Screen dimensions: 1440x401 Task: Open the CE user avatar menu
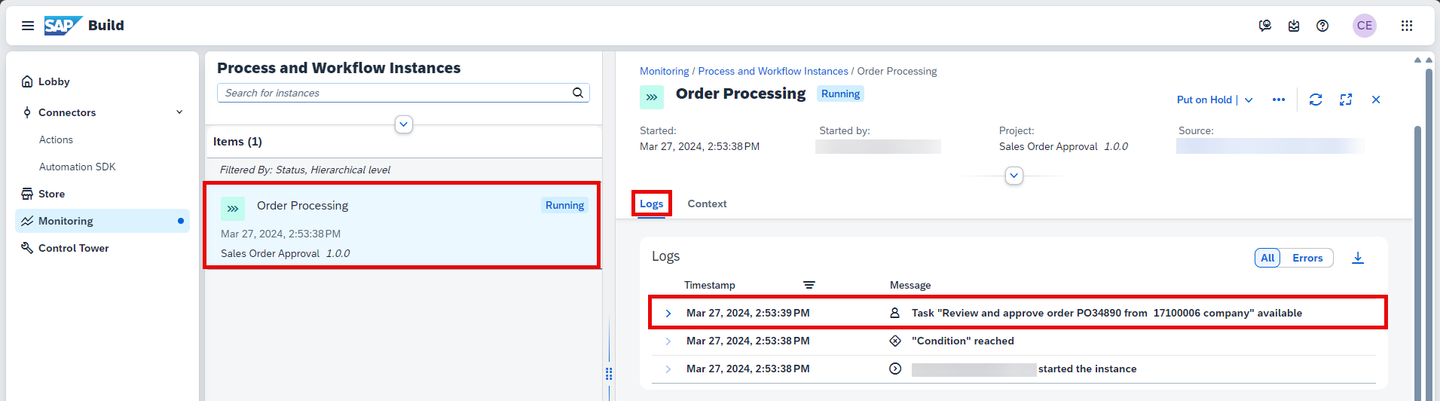click(1364, 25)
